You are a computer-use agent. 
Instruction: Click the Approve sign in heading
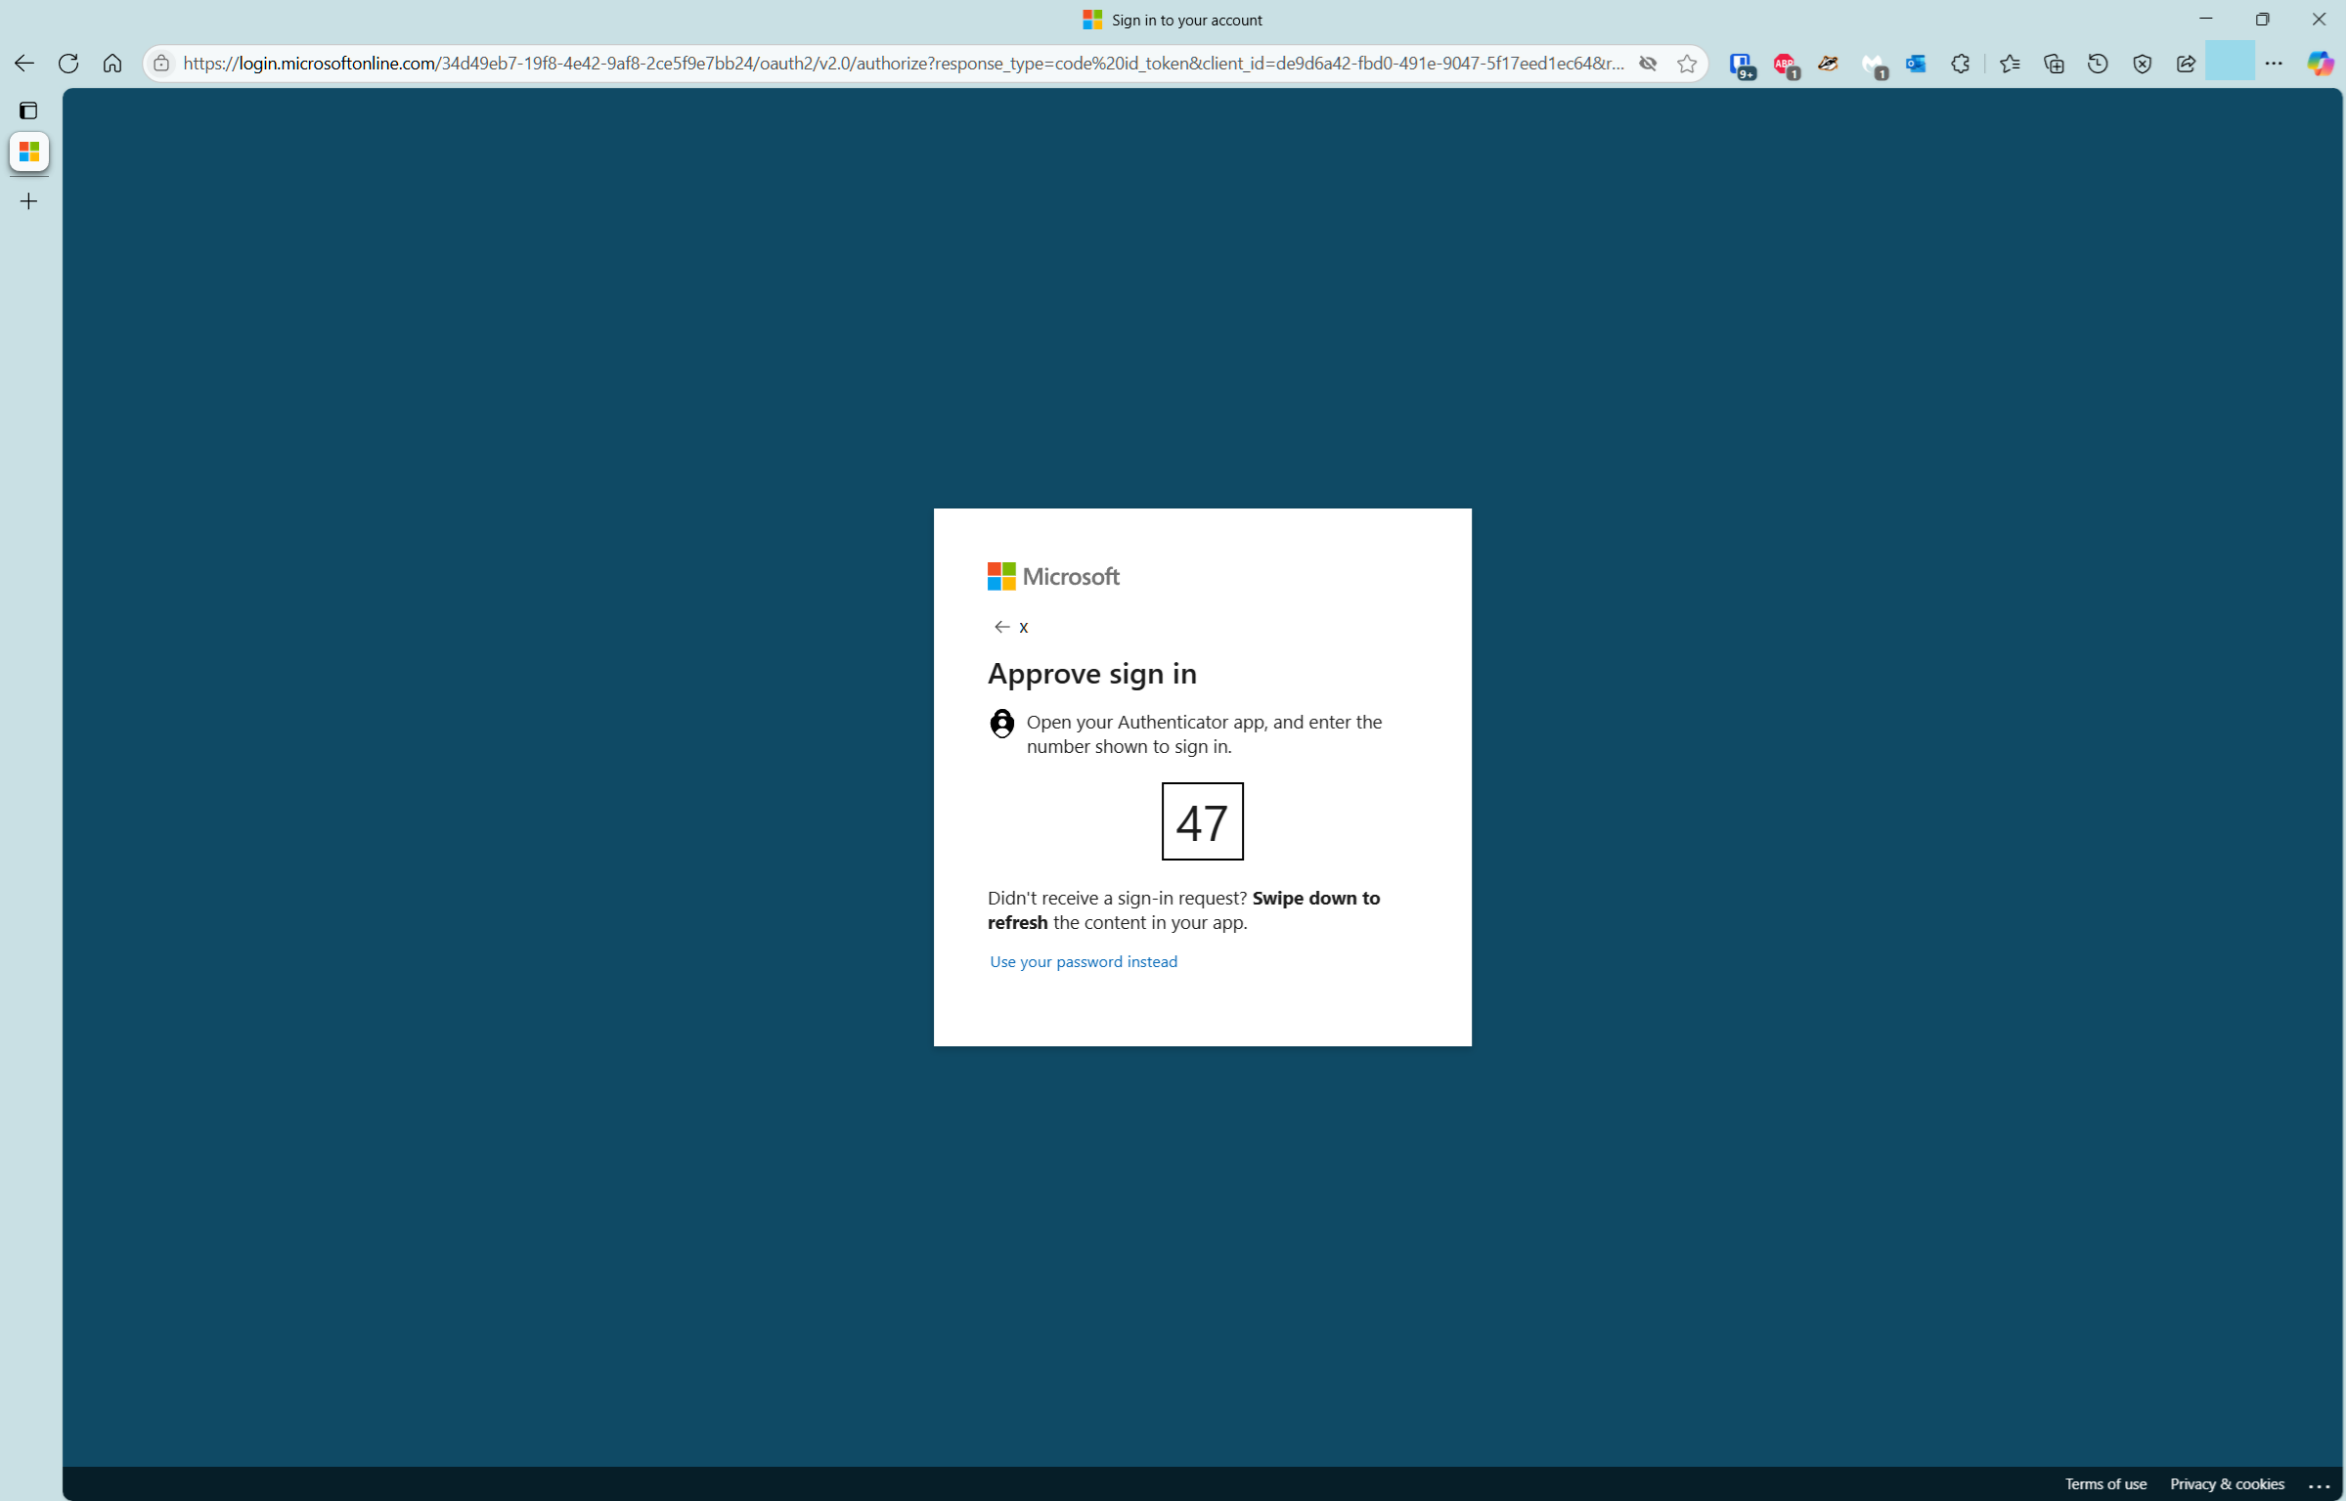click(1091, 674)
